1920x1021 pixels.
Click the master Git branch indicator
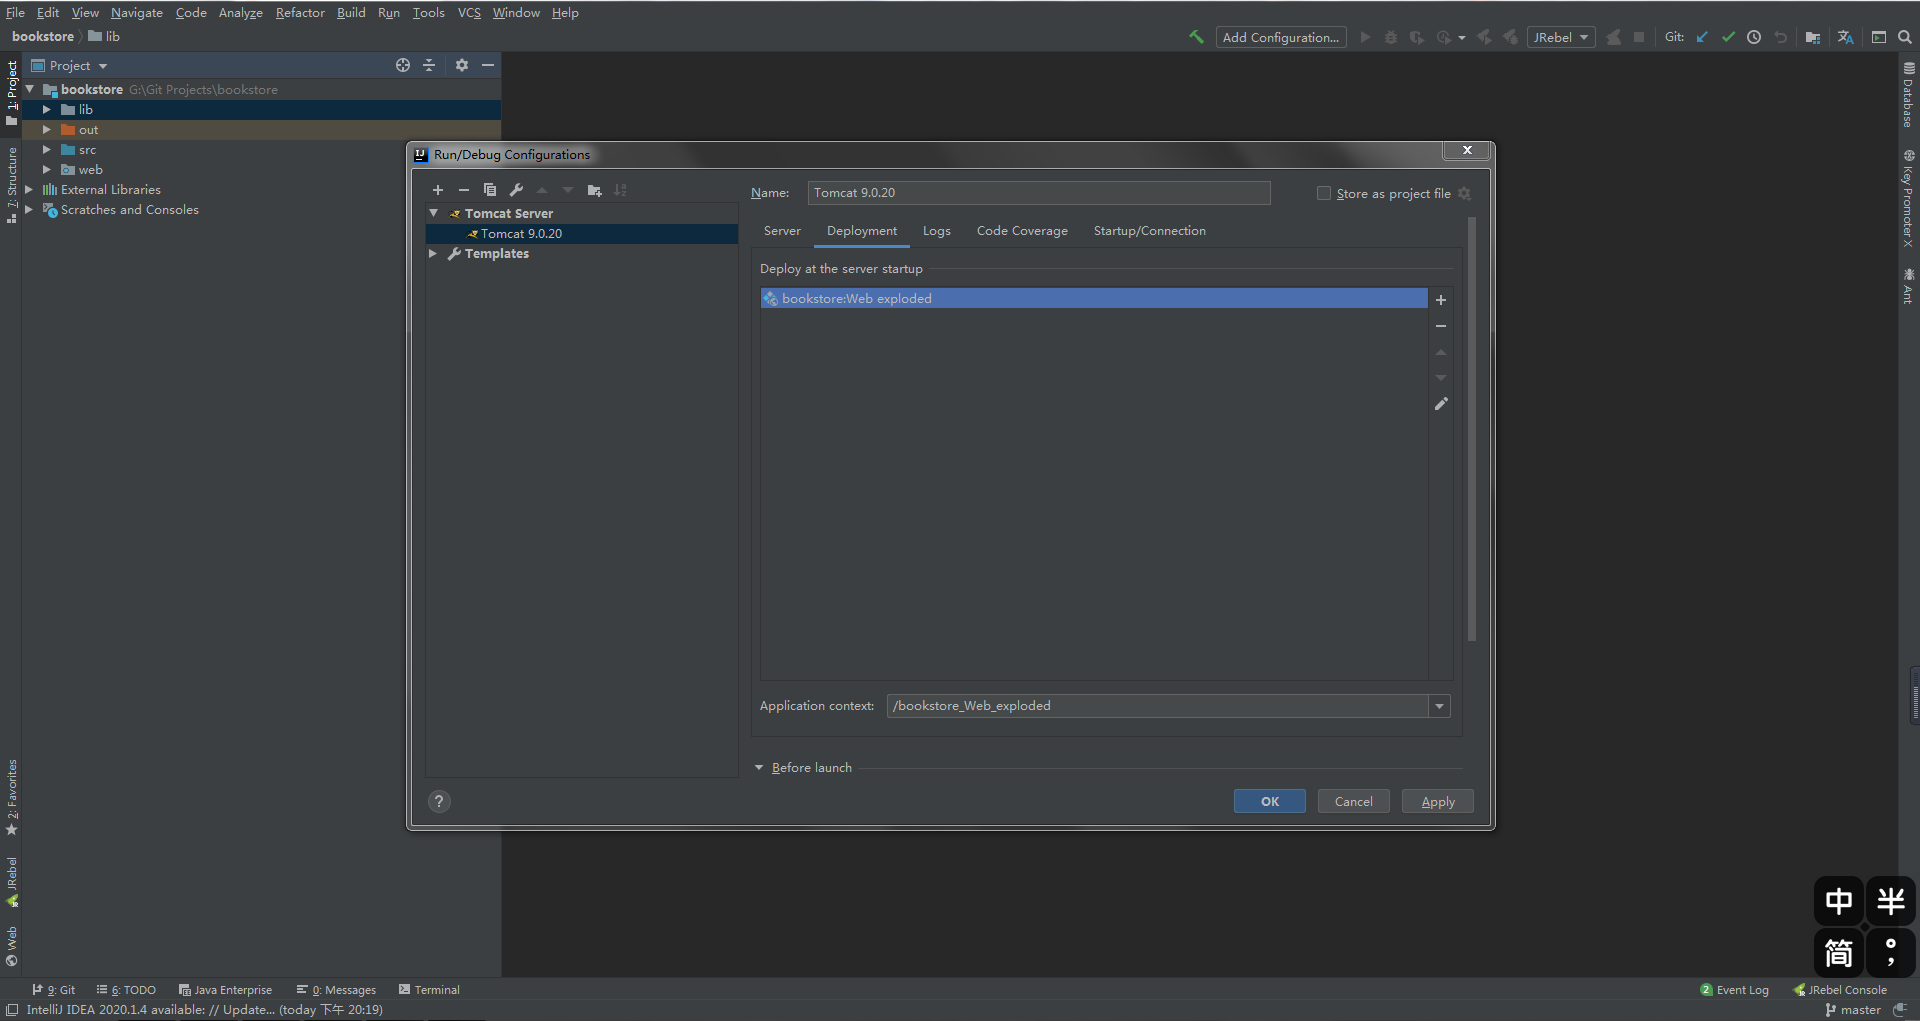click(1853, 1010)
